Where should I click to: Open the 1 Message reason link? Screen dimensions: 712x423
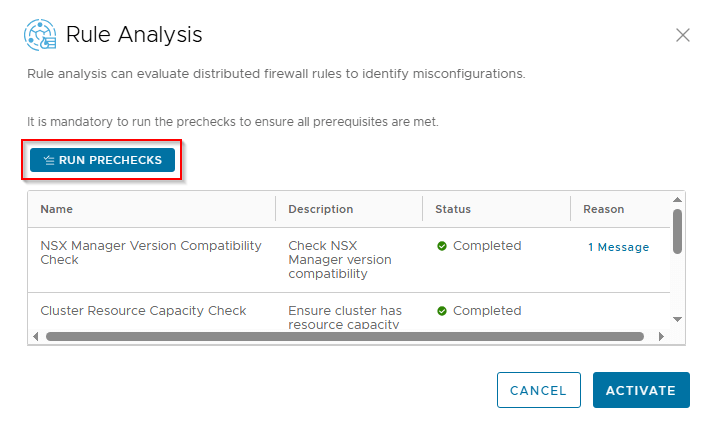tap(618, 247)
